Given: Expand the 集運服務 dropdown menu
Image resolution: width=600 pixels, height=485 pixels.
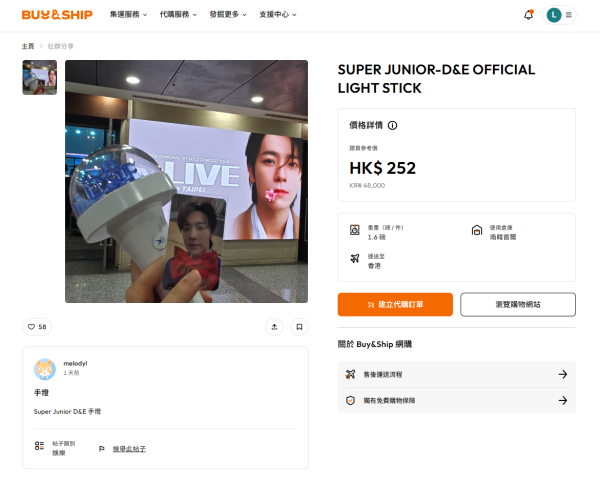Looking at the screenshot, I should tap(128, 15).
